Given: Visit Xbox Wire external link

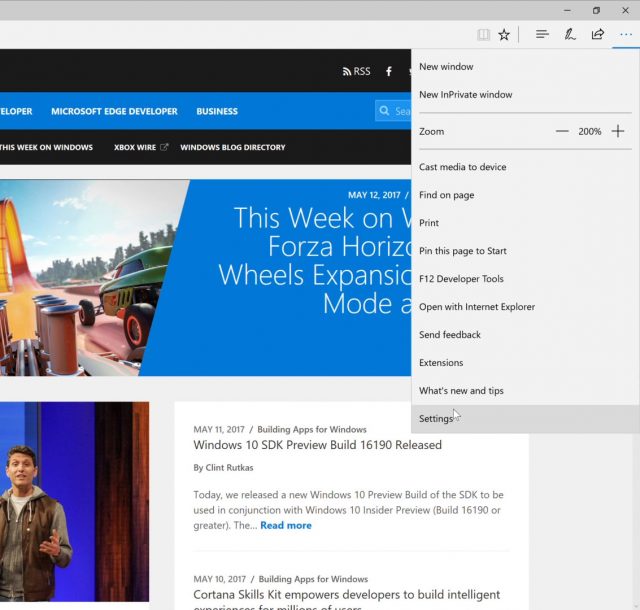Looking at the screenshot, I should (141, 147).
